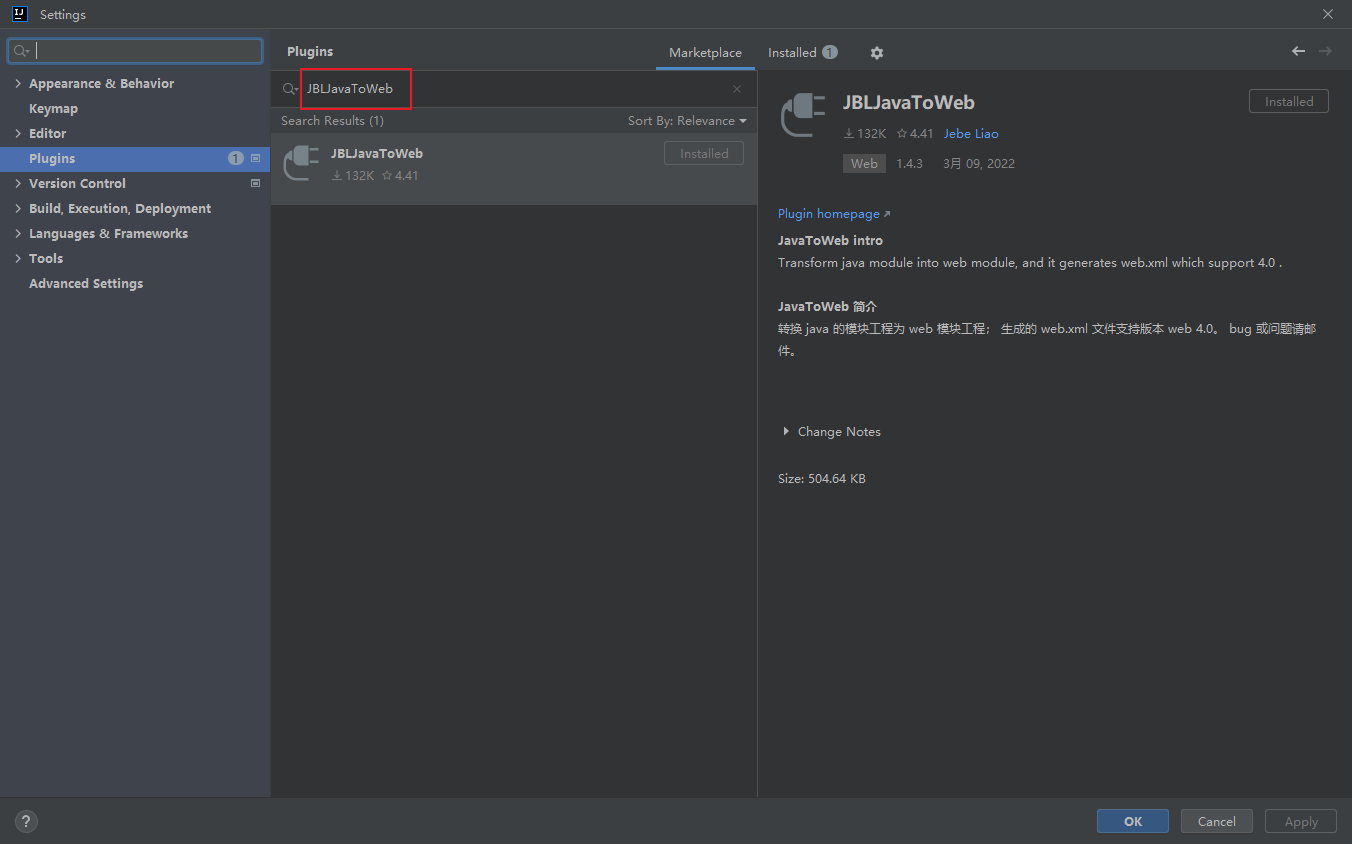1352x844 pixels.
Task: Click star rating 4.41 in details pane
Action: pyautogui.click(x=915, y=133)
